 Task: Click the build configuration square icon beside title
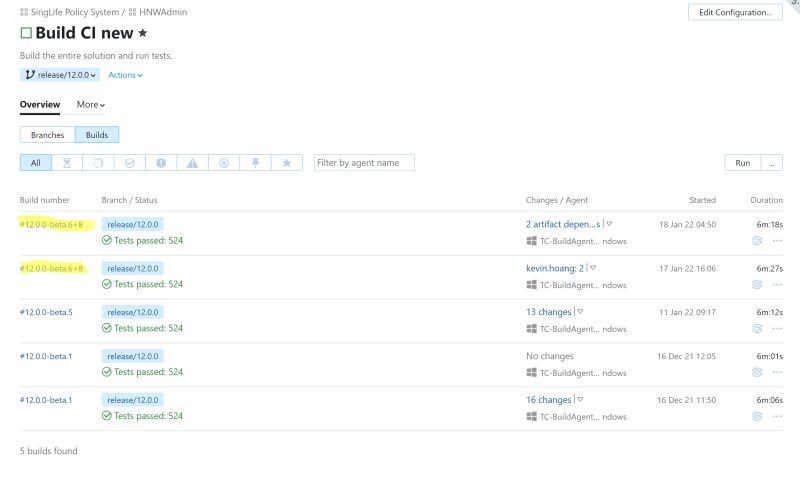pyautogui.click(x=26, y=33)
